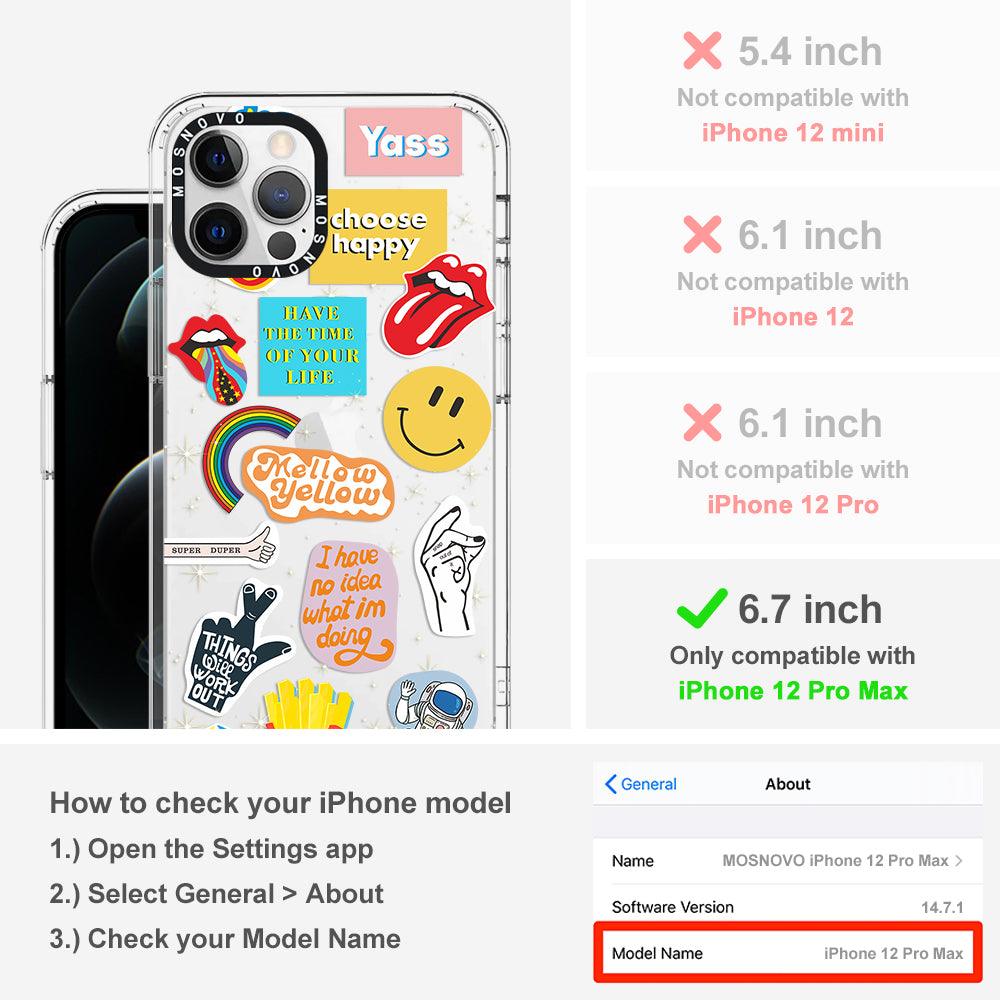This screenshot has height=1000, width=1000.
Task: Click the pink Yass sticker
Action: click(403, 142)
